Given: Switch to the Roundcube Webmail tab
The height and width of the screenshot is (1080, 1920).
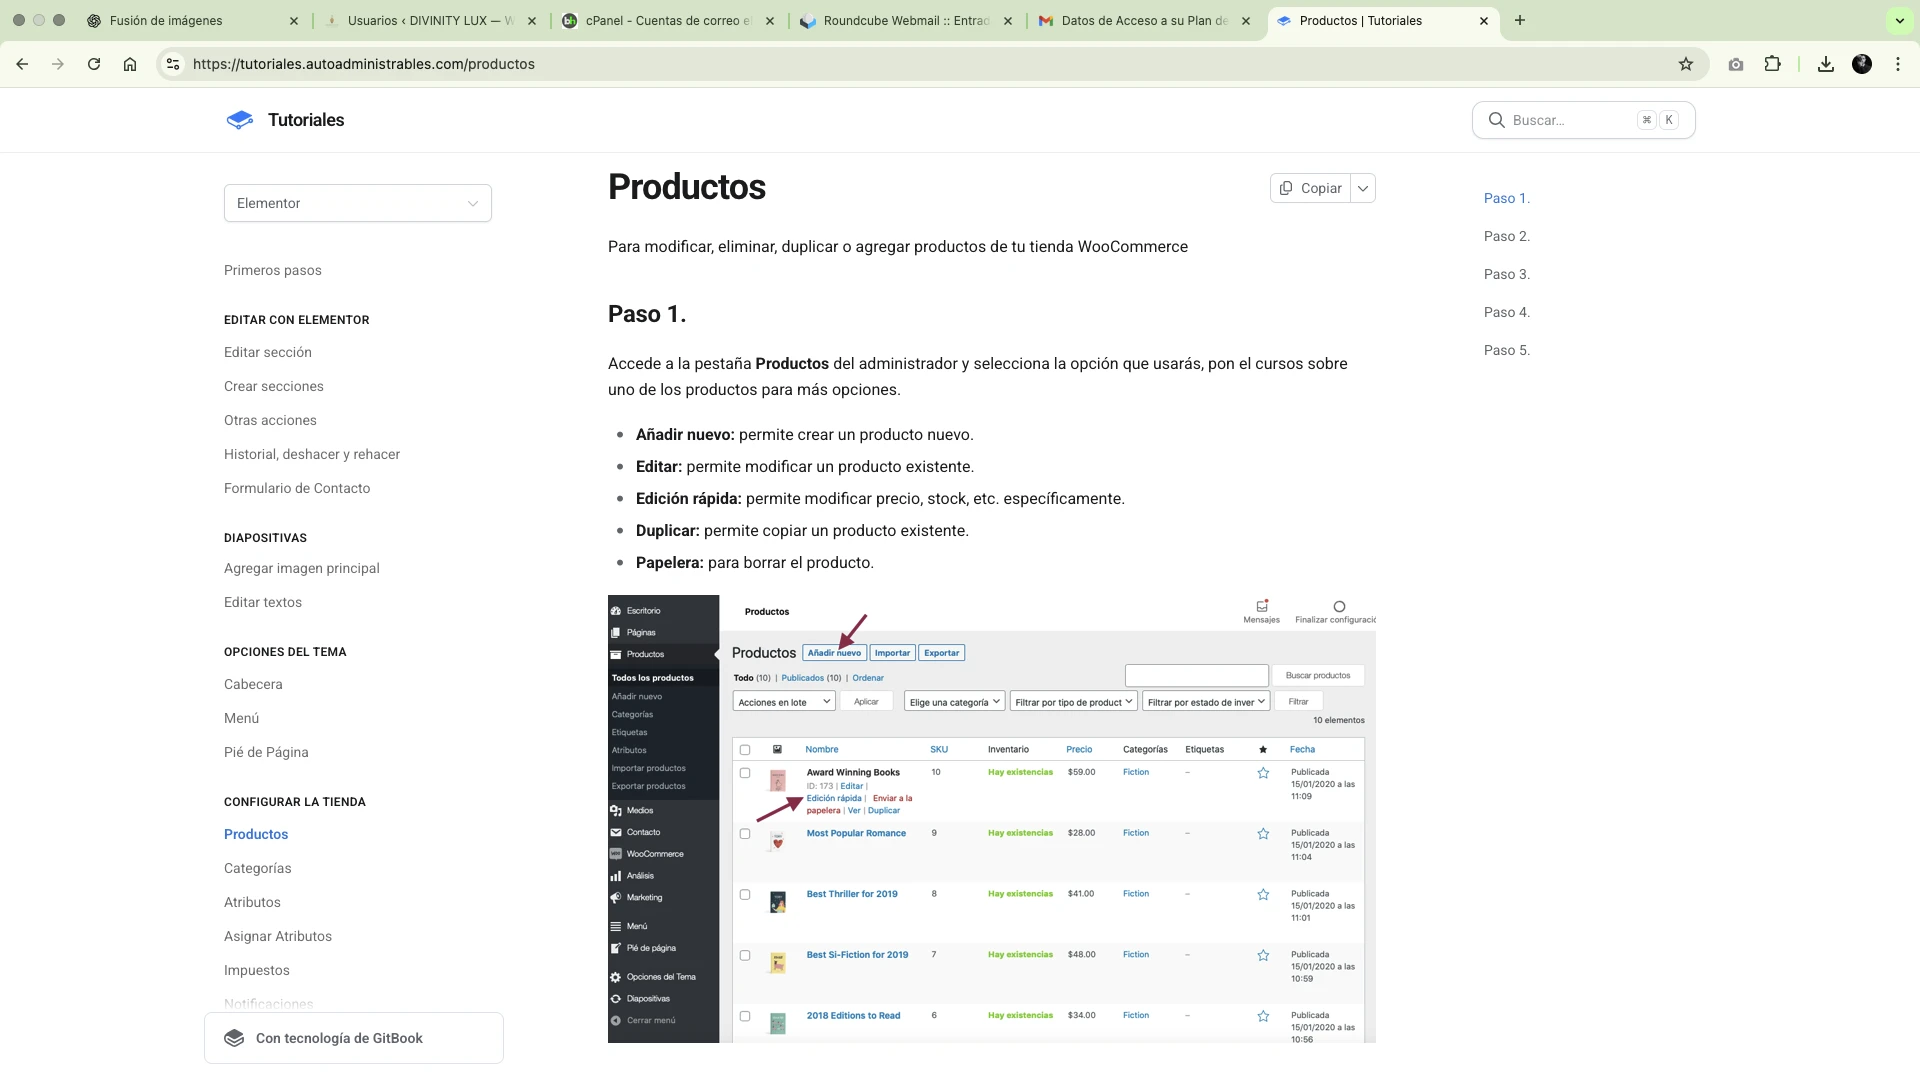Looking at the screenshot, I should pyautogui.click(x=906, y=20).
